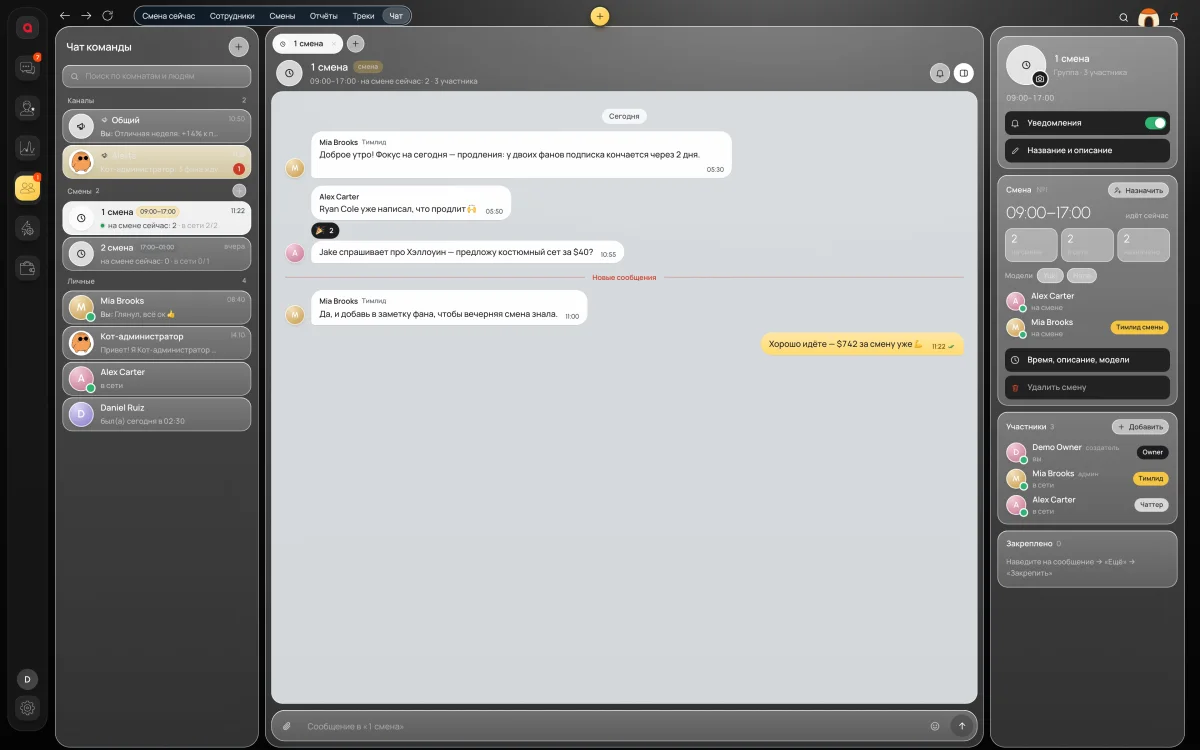Switch to Смена сейчас tab
This screenshot has height=750, width=1200.
168,16
